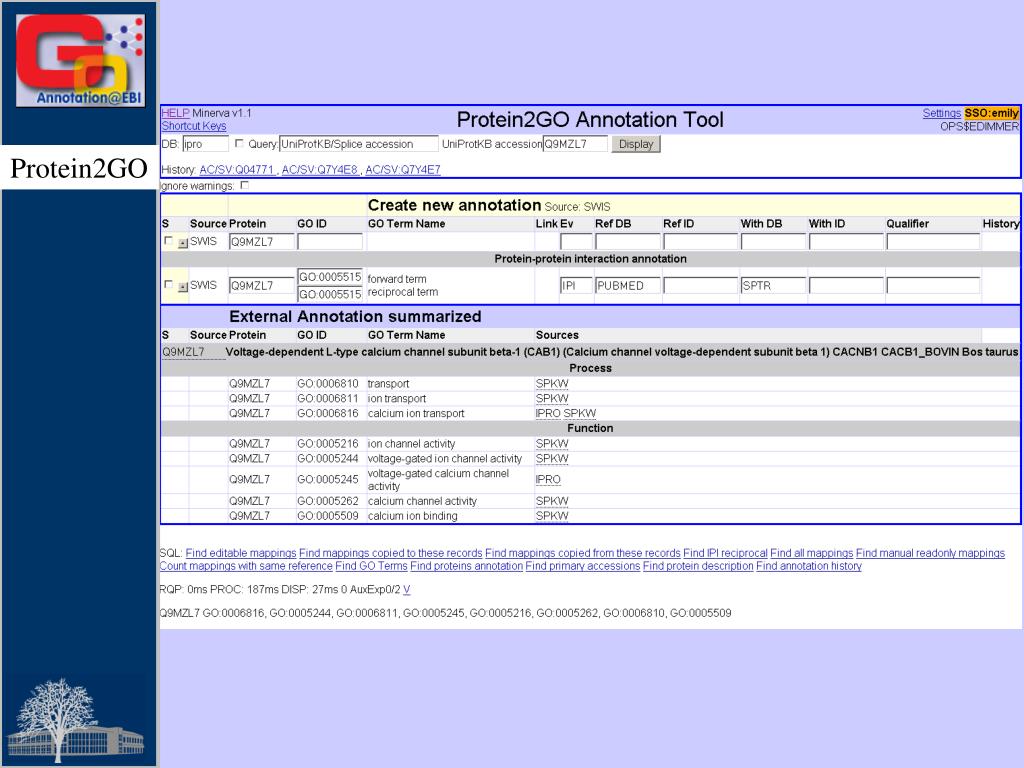
Task: Open the Find all mappings link
Action: coord(812,553)
